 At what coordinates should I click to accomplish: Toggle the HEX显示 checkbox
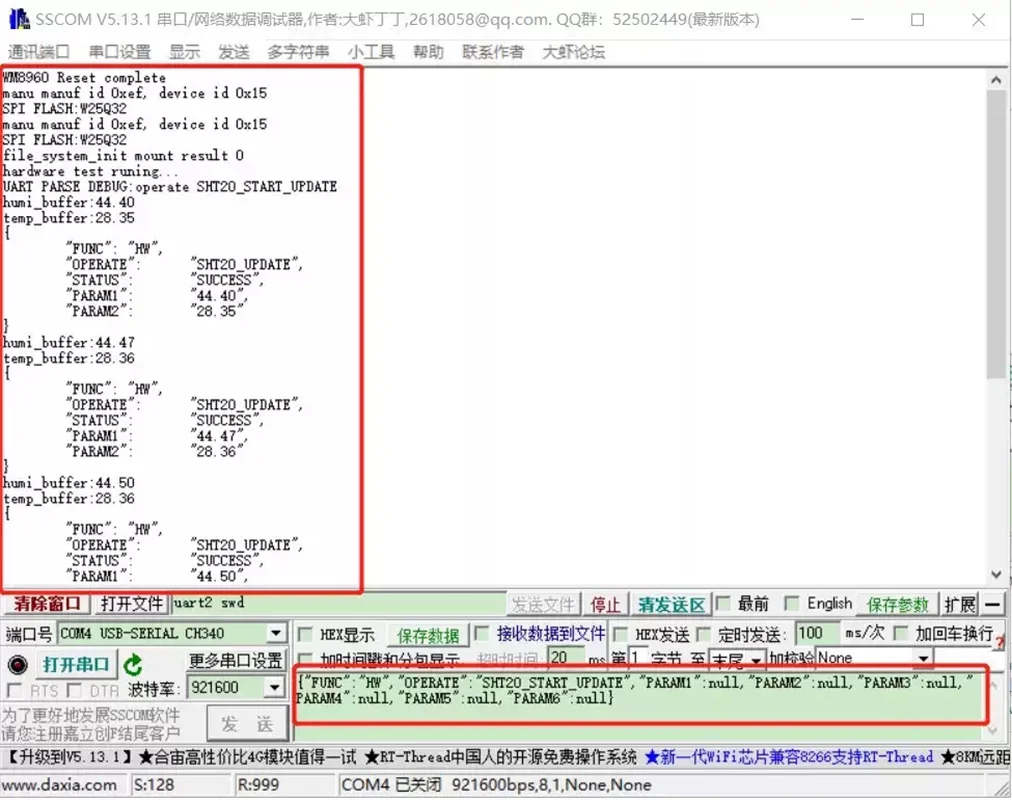point(305,635)
